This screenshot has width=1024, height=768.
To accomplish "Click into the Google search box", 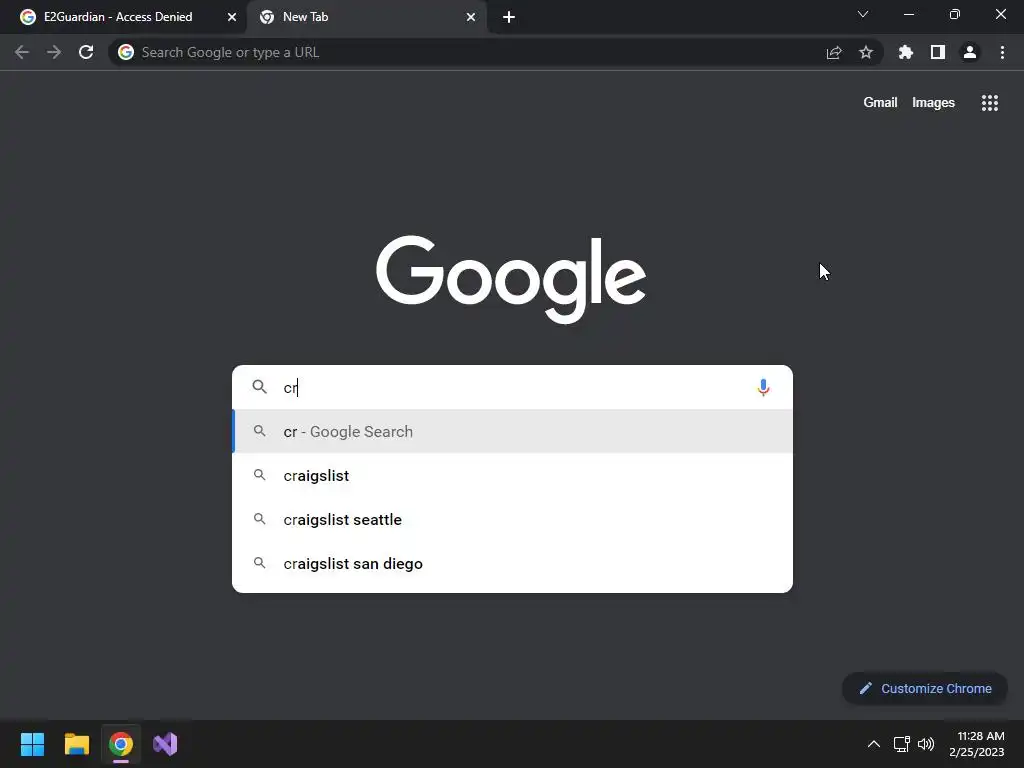I will pos(513,387).
